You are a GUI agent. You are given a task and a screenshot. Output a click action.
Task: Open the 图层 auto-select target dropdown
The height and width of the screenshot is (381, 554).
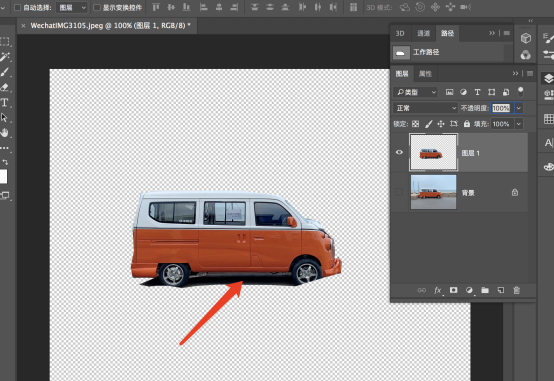pos(72,7)
